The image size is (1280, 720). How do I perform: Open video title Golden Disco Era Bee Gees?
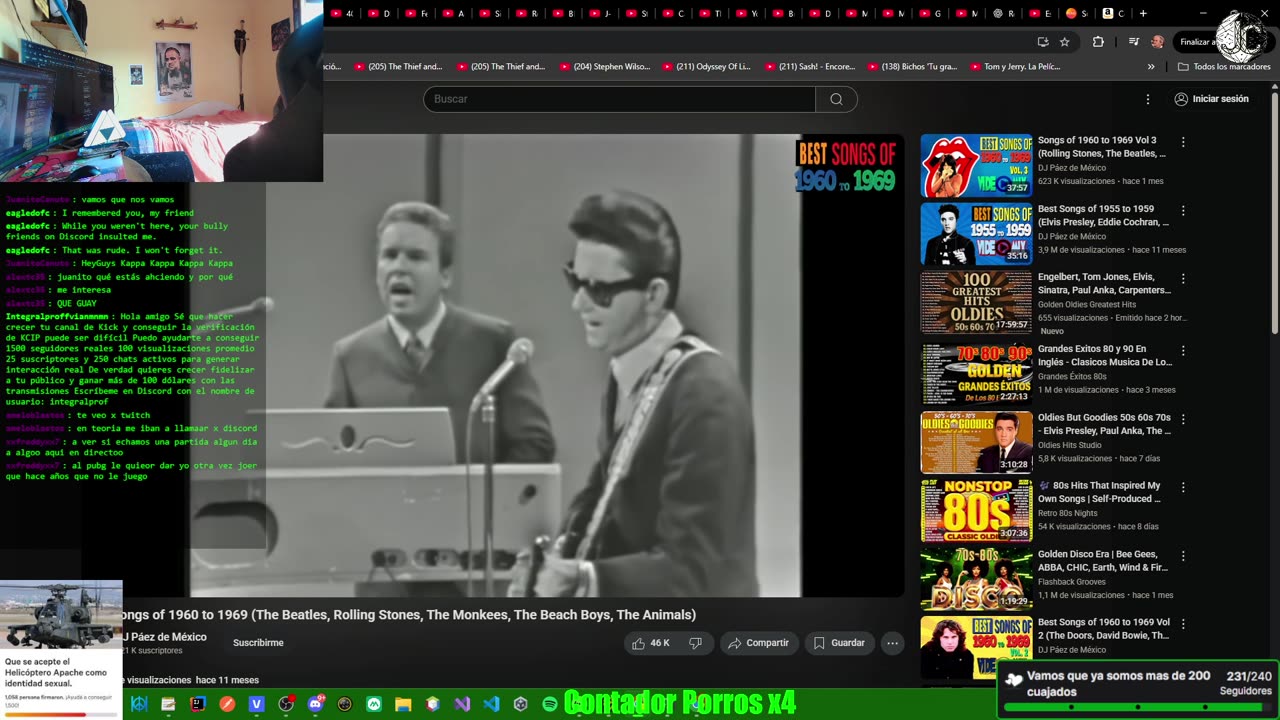click(x=1103, y=561)
